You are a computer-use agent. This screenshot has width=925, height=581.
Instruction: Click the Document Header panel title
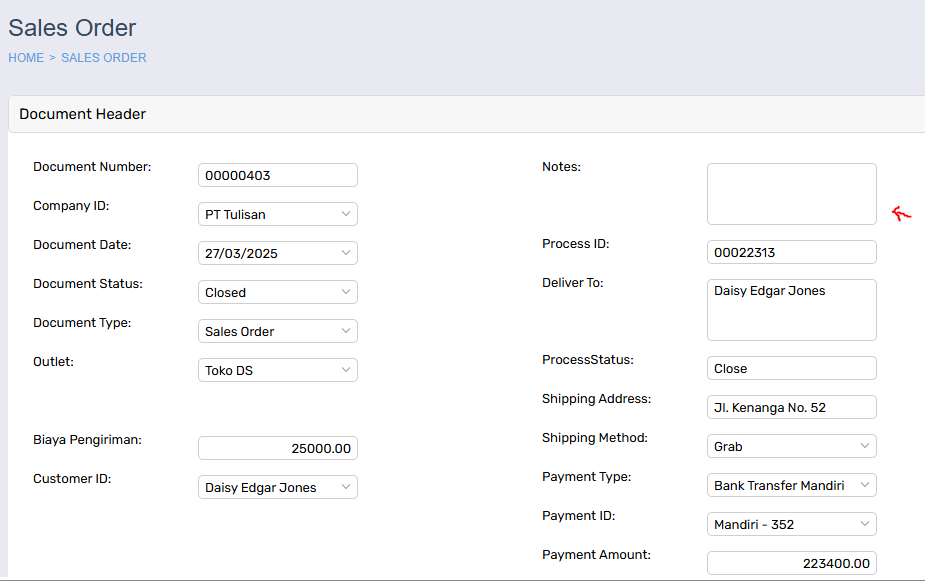coord(83,114)
